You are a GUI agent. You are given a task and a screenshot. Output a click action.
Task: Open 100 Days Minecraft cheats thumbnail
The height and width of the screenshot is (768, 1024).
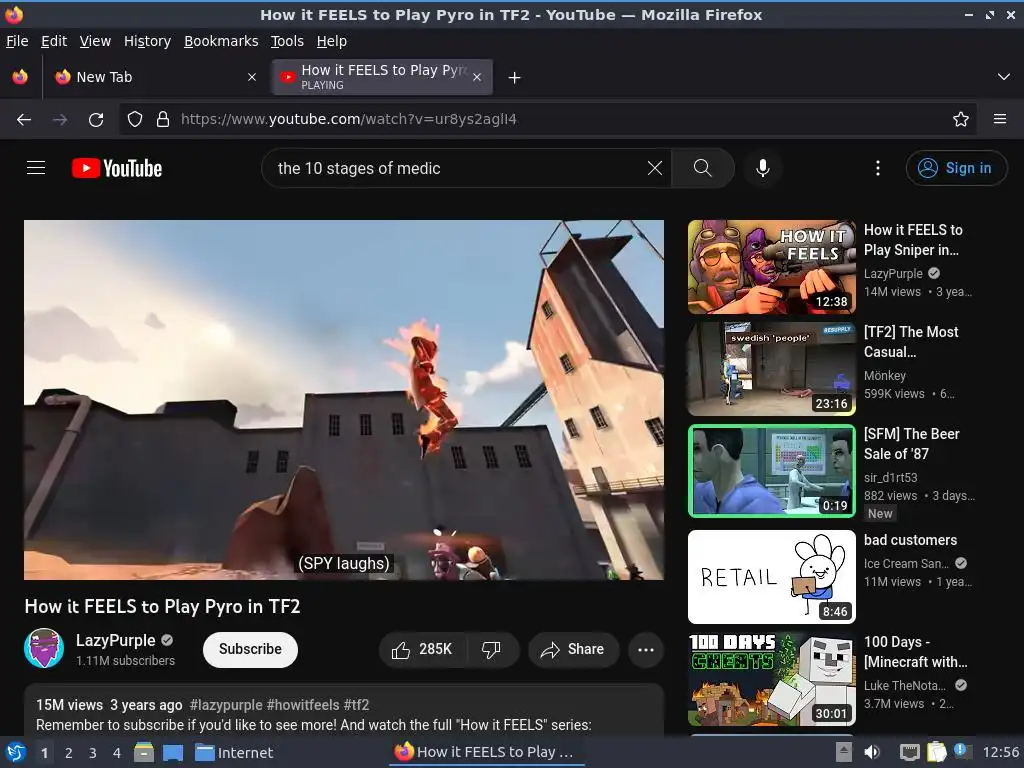pos(771,679)
